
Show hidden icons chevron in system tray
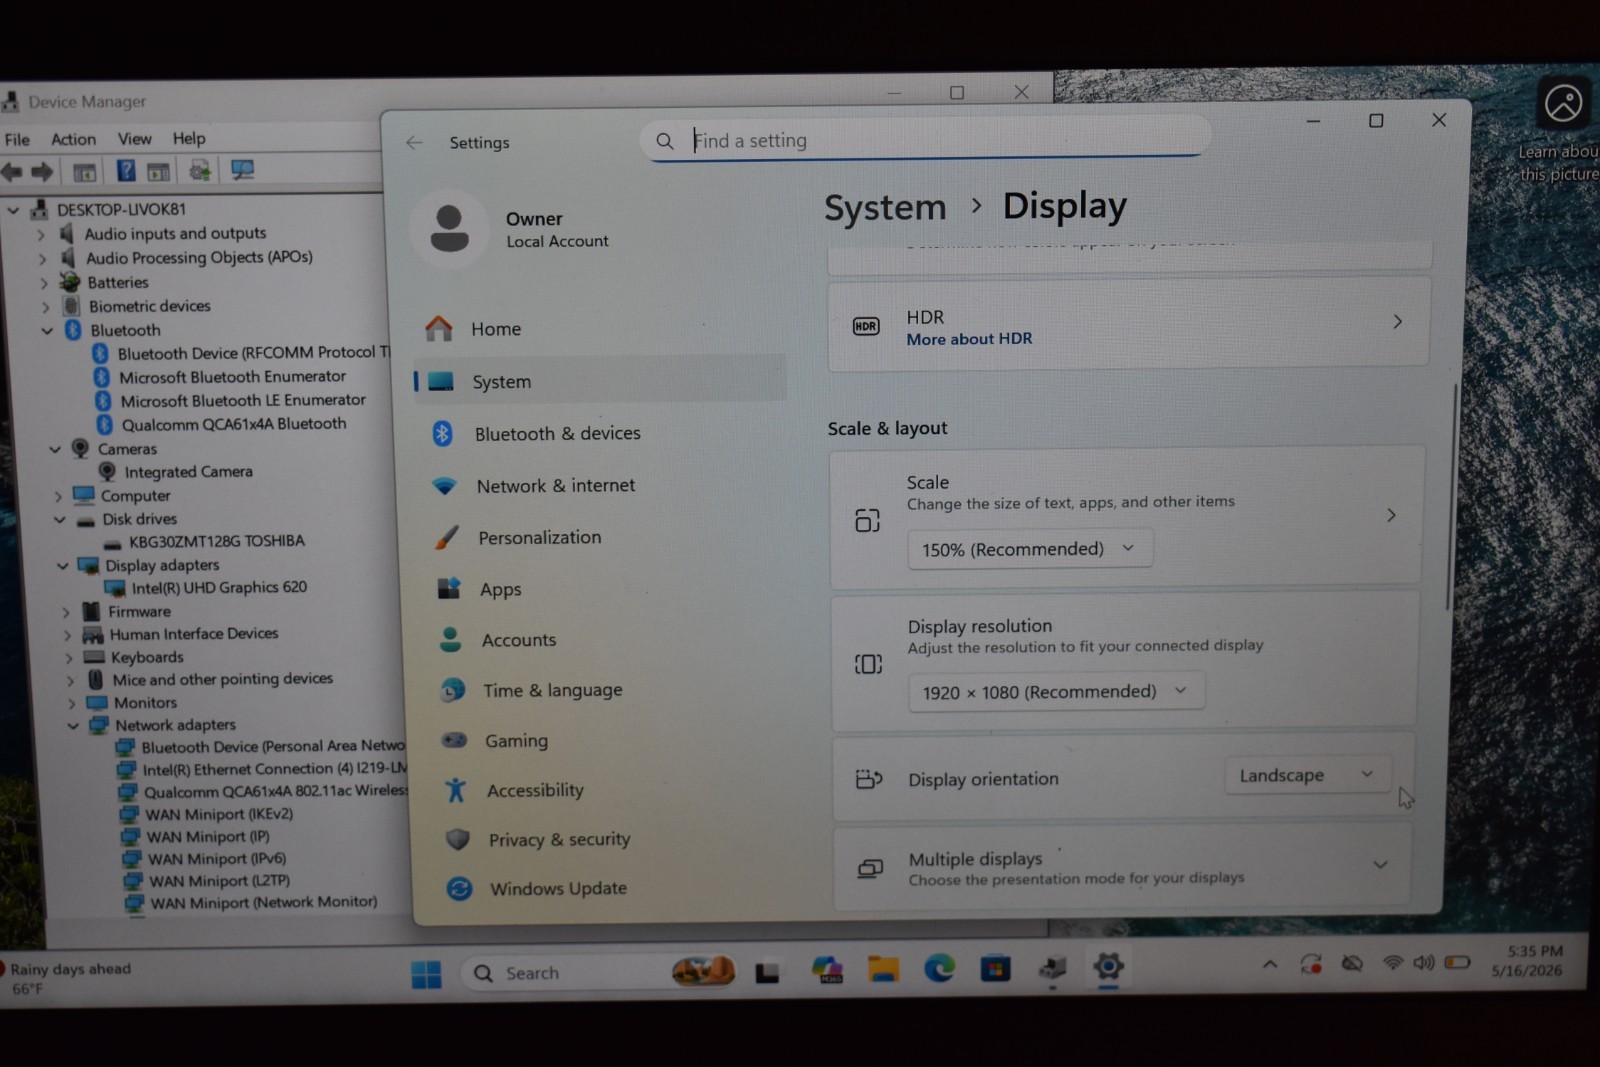[1270, 964]
